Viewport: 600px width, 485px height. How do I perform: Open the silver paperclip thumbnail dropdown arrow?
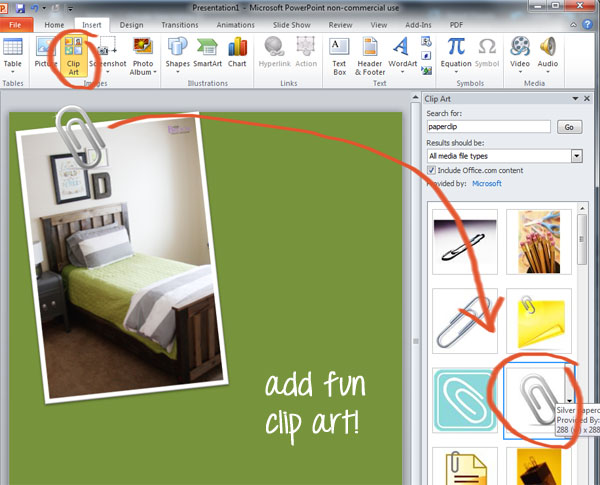coord(569,401)
